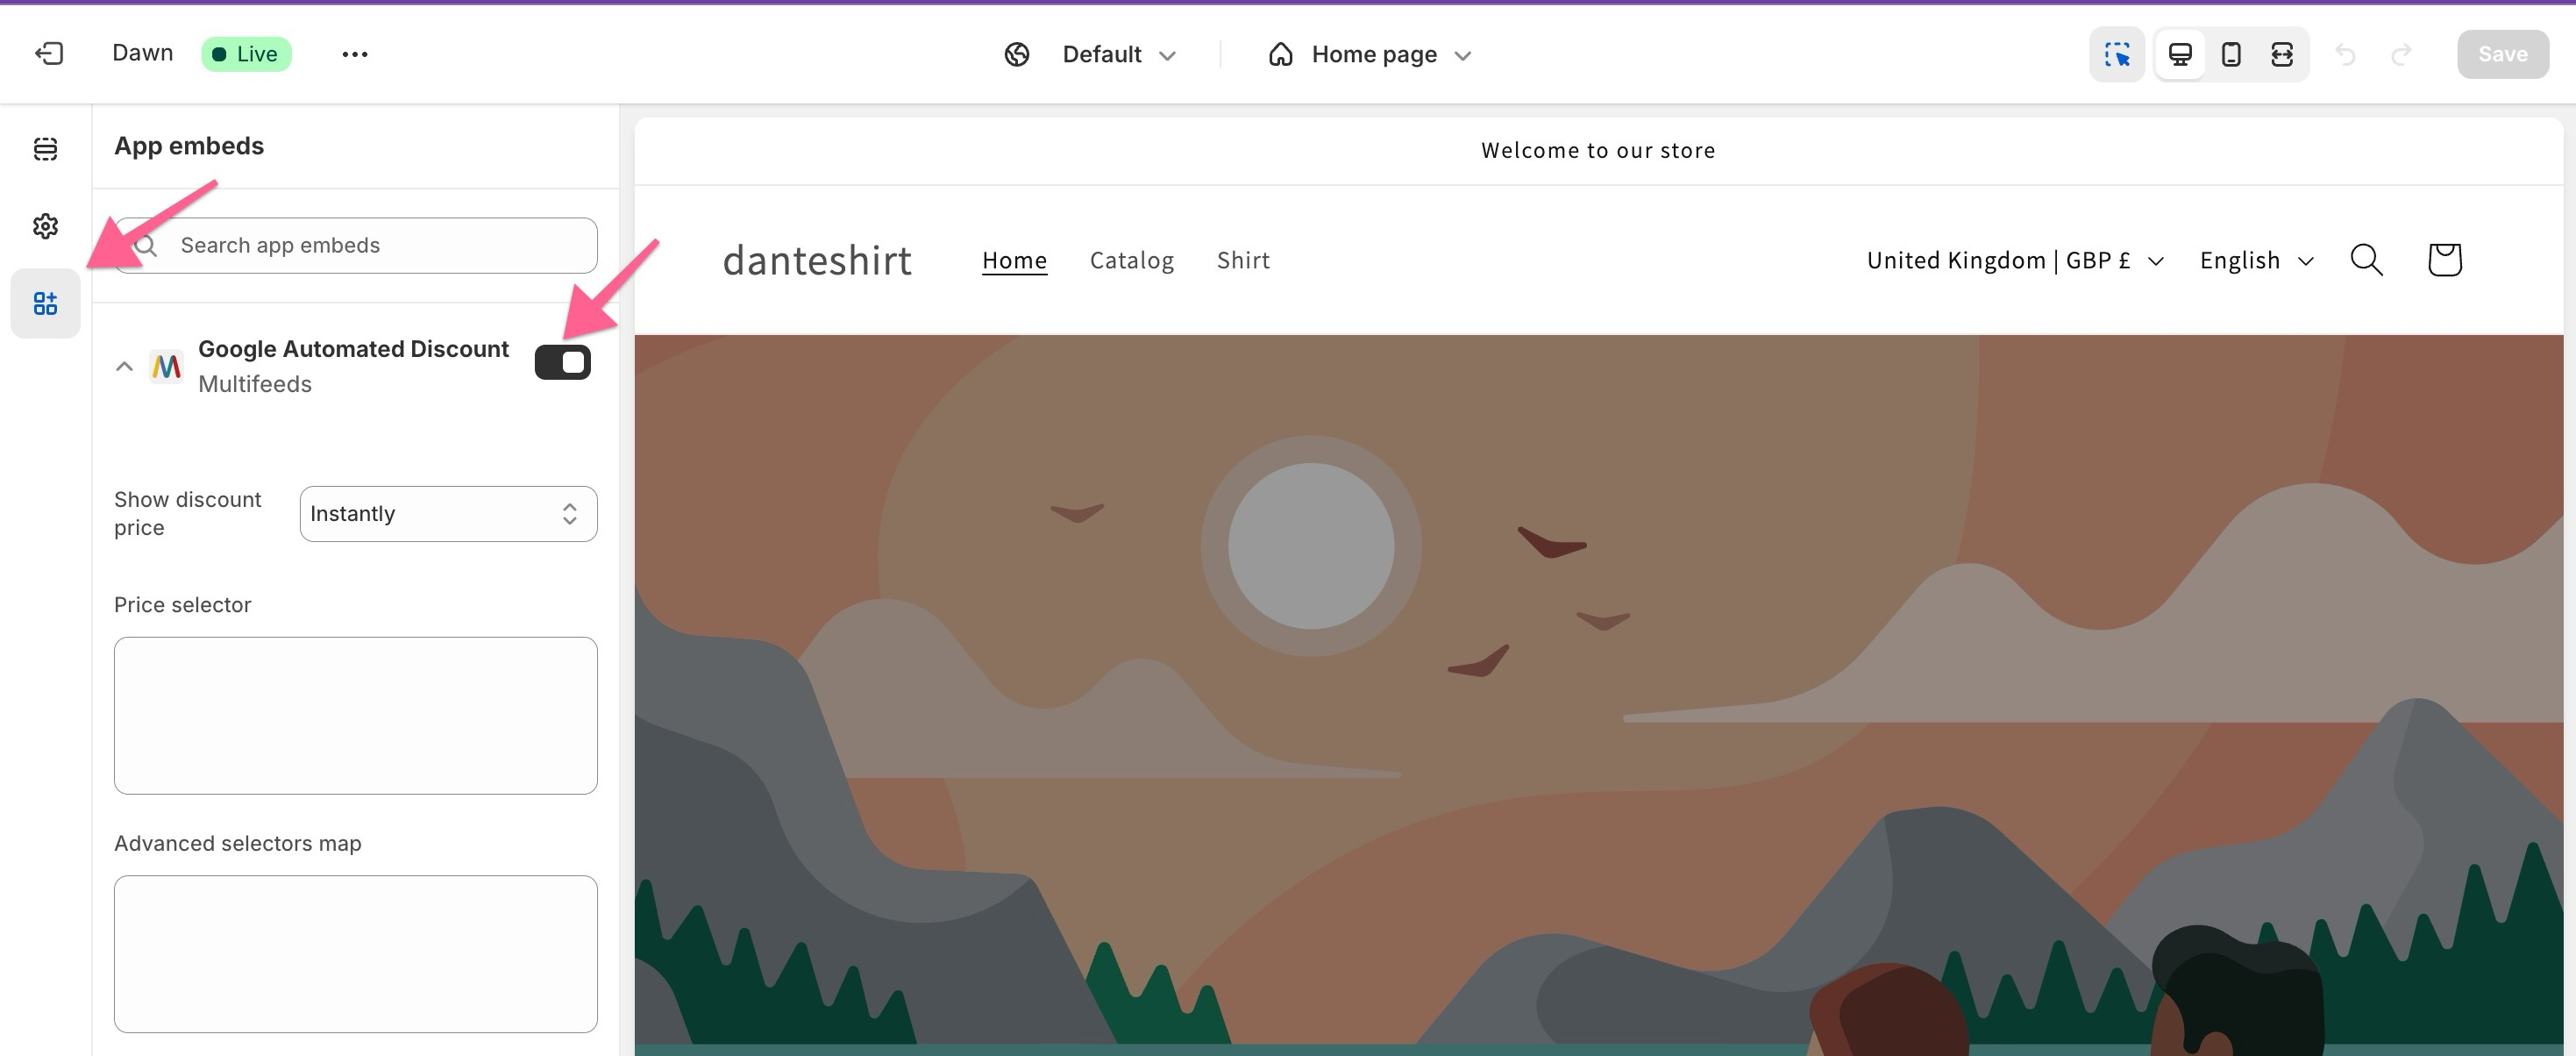Click the Show discount price label

[x=188, y=513]
